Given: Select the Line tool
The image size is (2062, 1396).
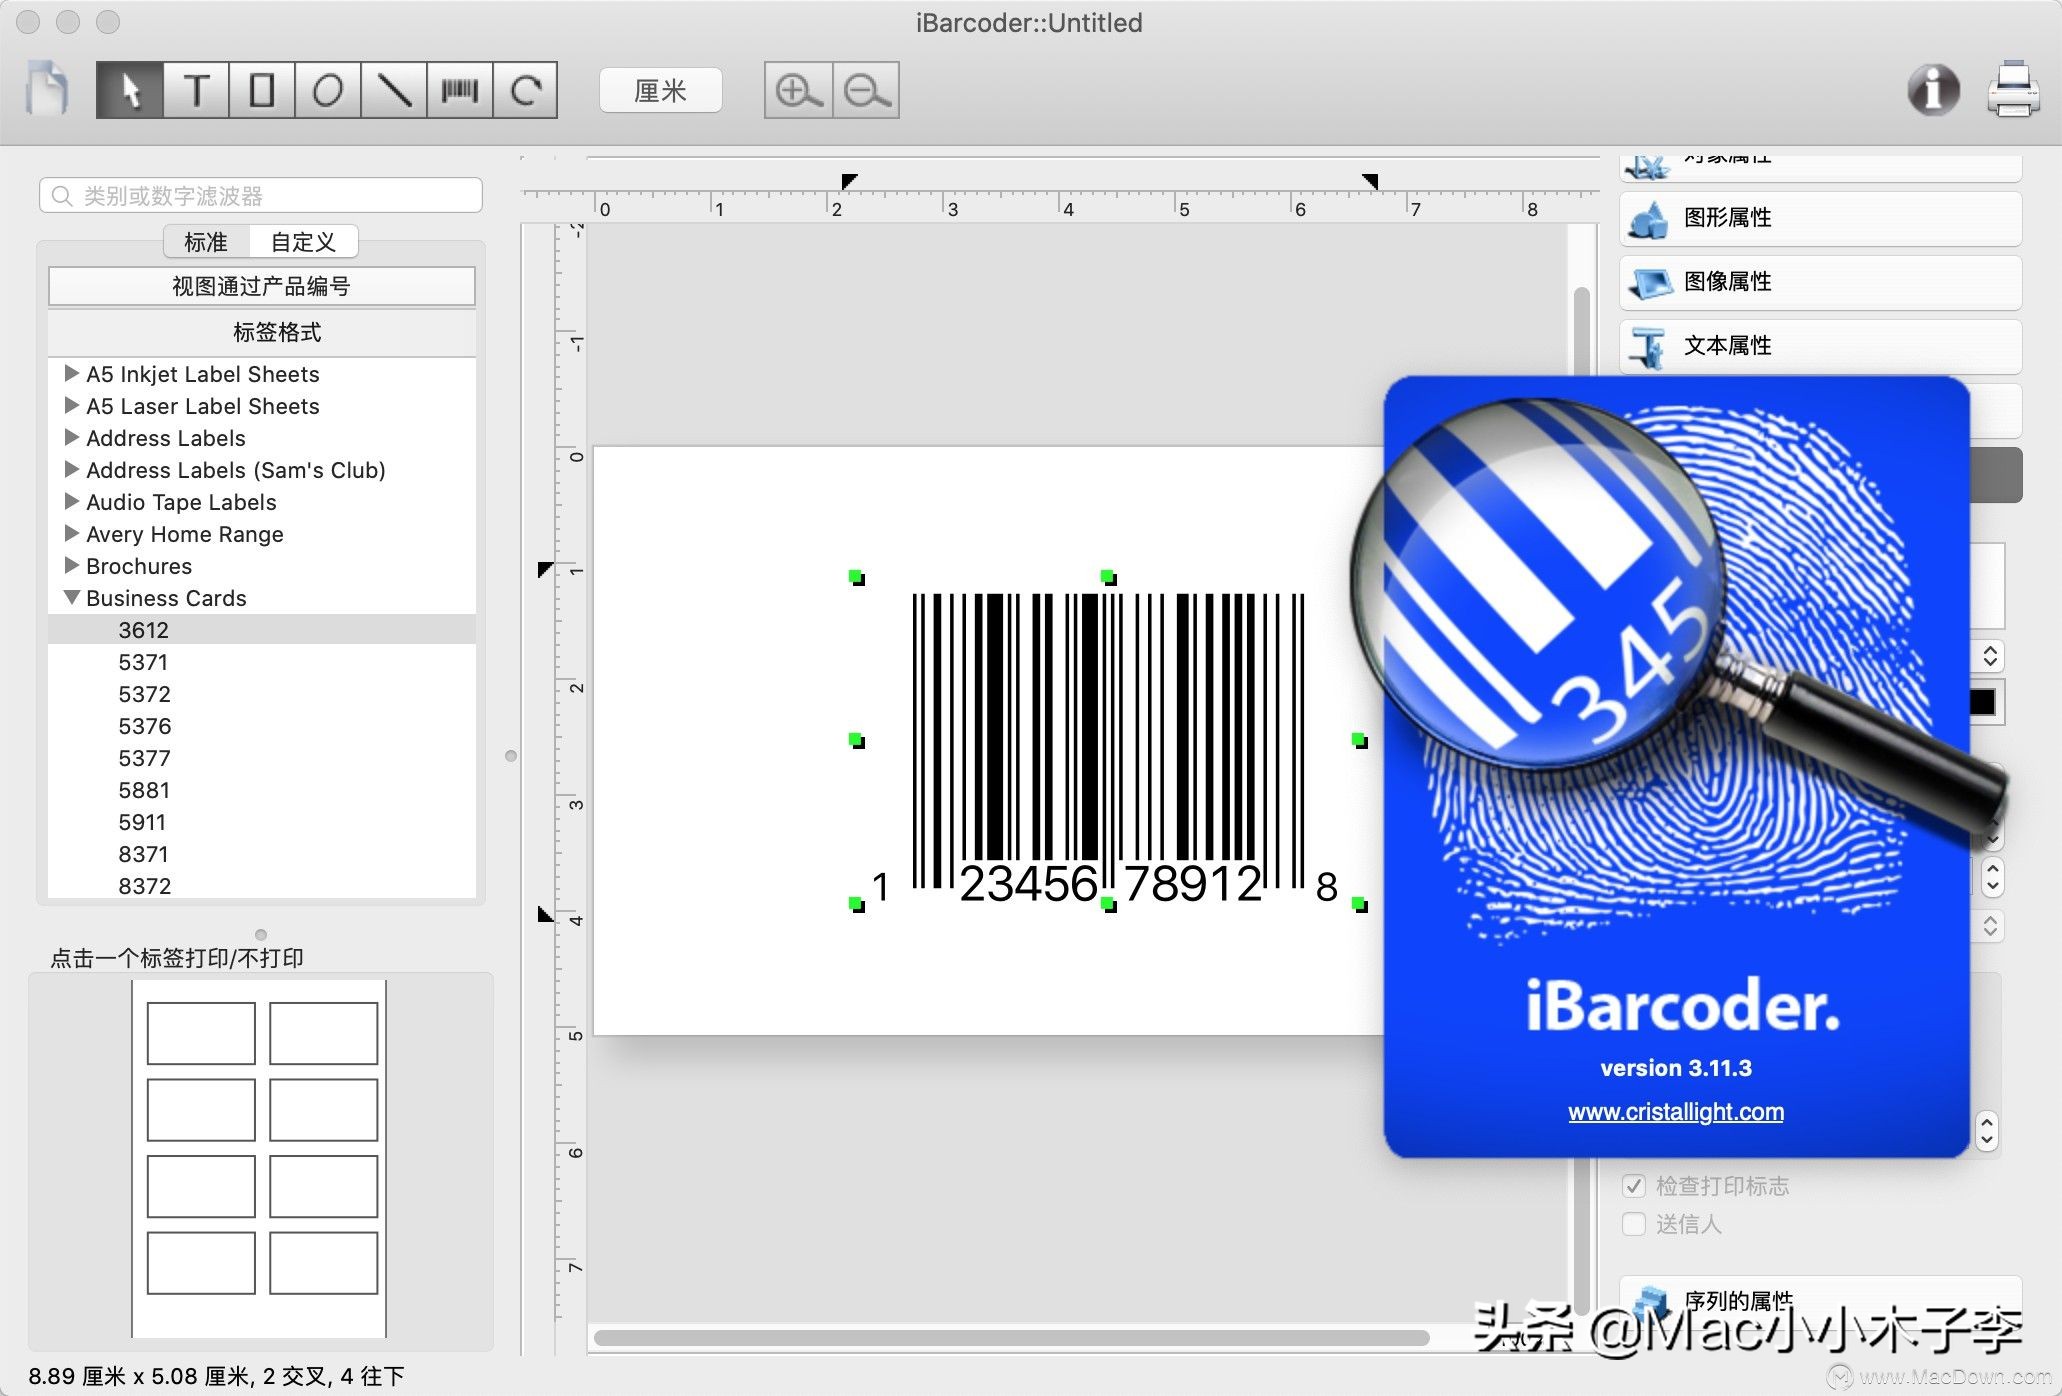Looking at the screenshot, I should tap(395, 90).
